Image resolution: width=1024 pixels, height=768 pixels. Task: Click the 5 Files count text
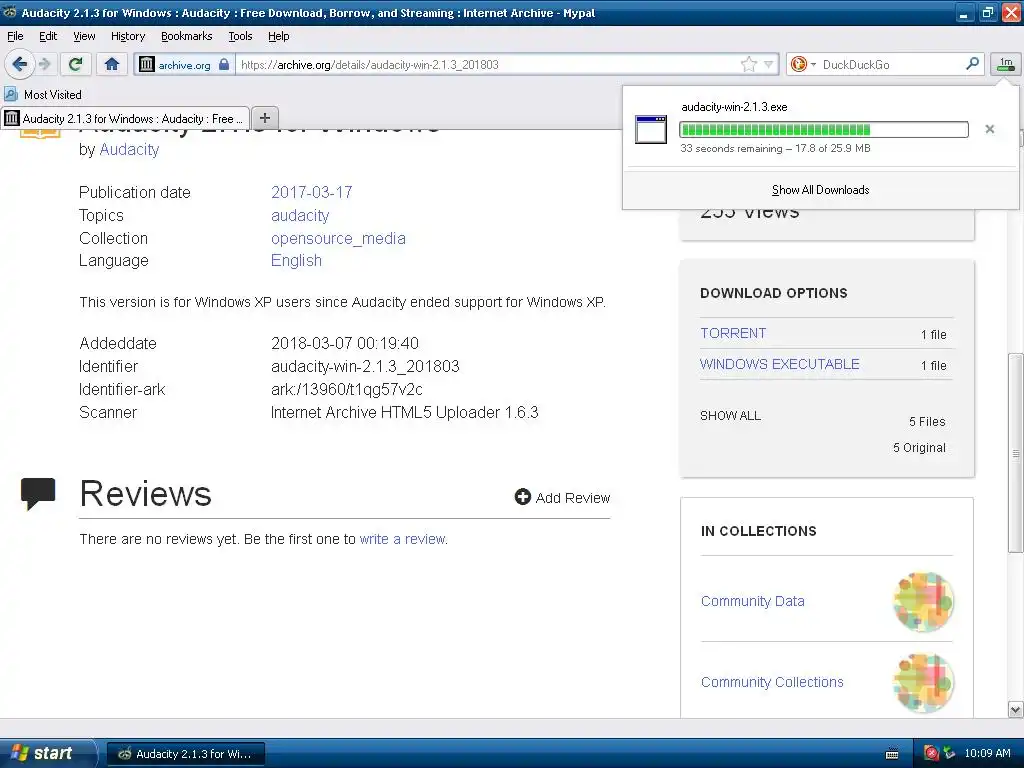click(927, 421)
